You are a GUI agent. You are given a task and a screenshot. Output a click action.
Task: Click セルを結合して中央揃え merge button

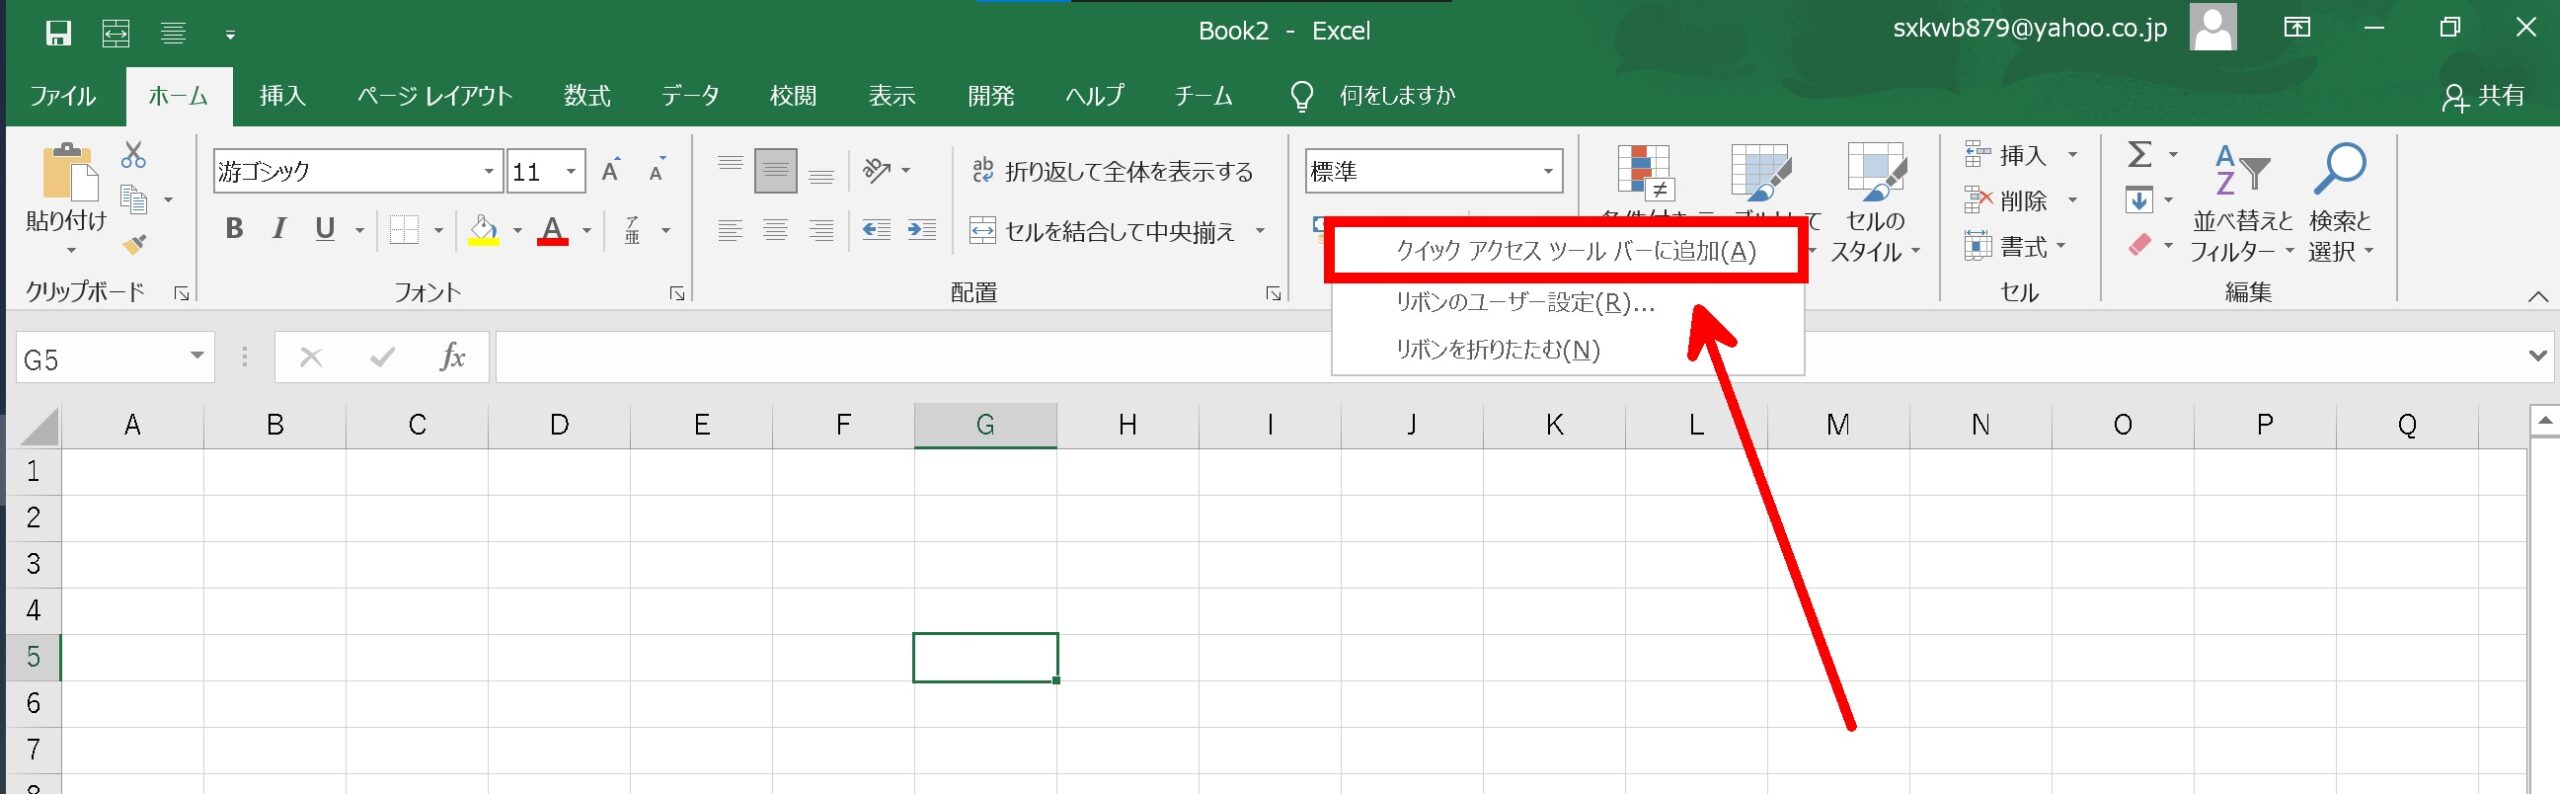point(1103,231)
